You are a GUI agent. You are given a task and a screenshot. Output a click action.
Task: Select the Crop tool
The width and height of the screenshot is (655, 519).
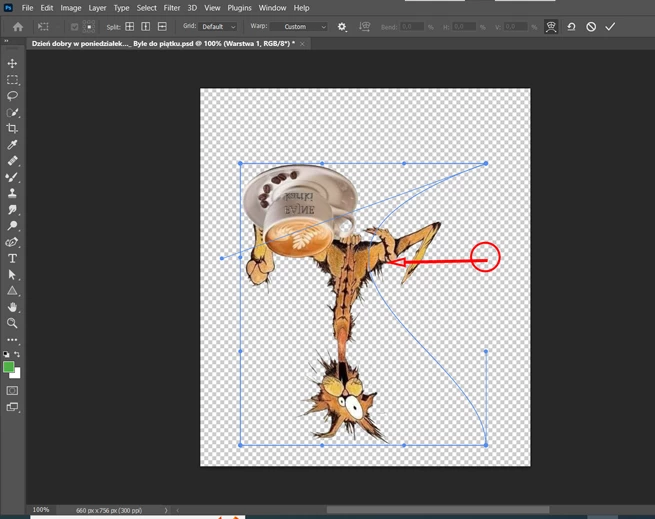pyautogui.click(x=12, y=128)
